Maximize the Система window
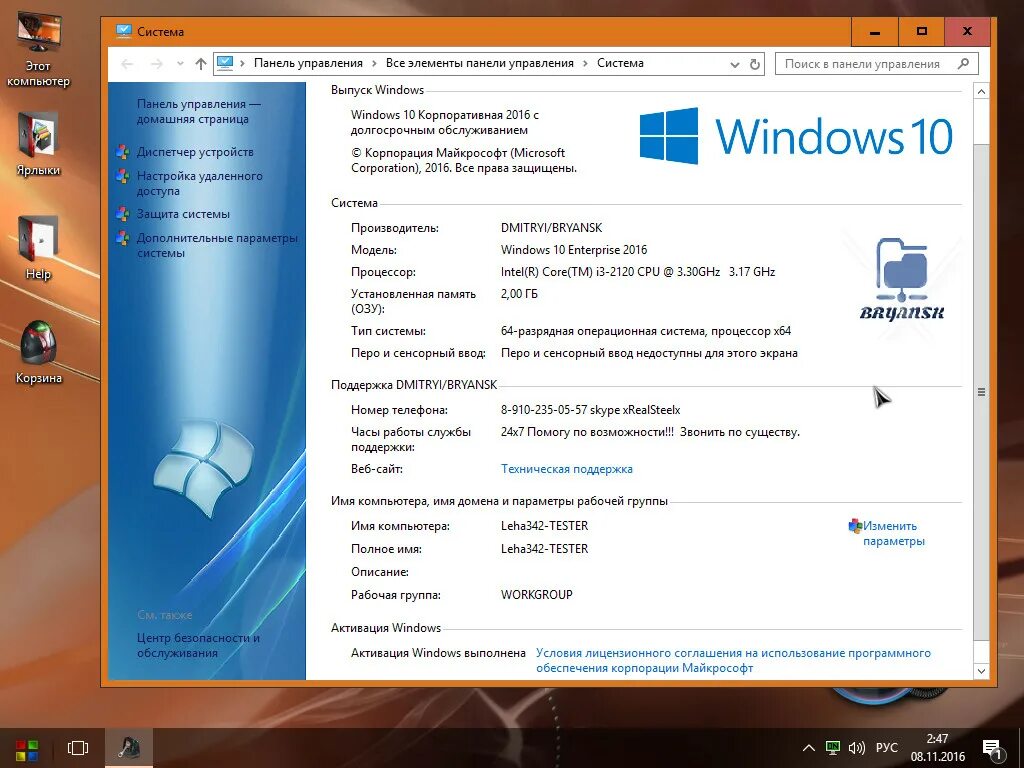Screen dimensions: 1024x768 921,31
